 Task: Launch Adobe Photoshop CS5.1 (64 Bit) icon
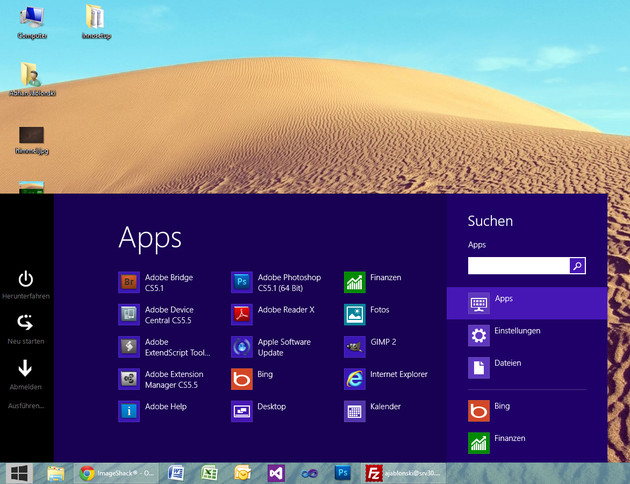(242, 282)
